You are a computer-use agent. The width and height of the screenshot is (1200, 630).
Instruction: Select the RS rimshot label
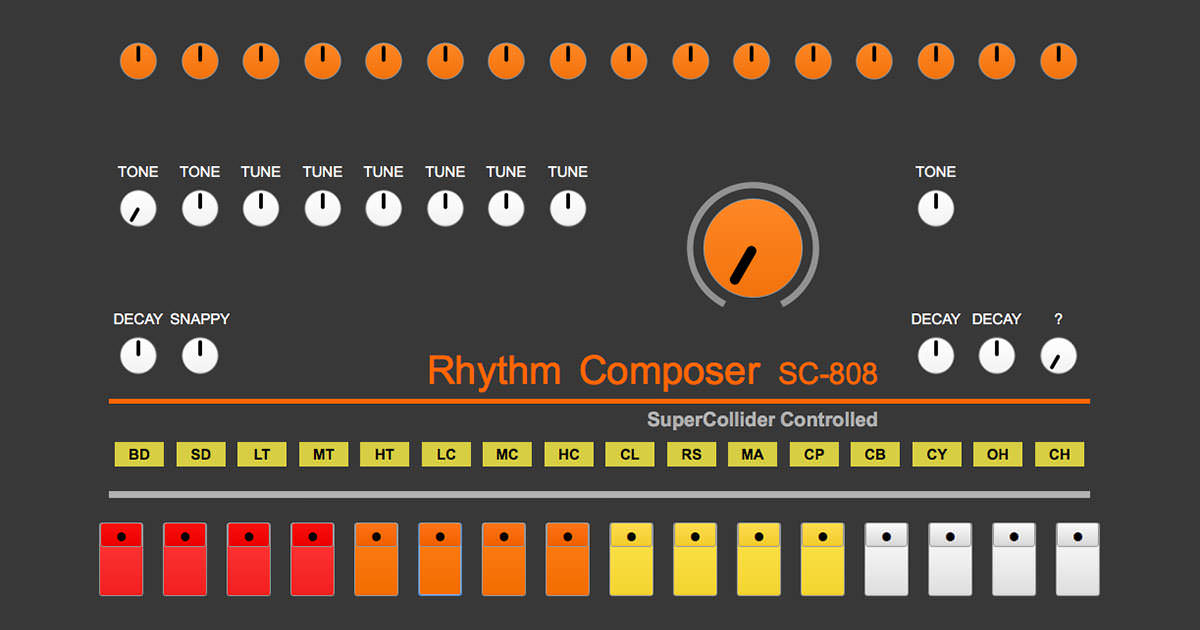pos(691,454)
